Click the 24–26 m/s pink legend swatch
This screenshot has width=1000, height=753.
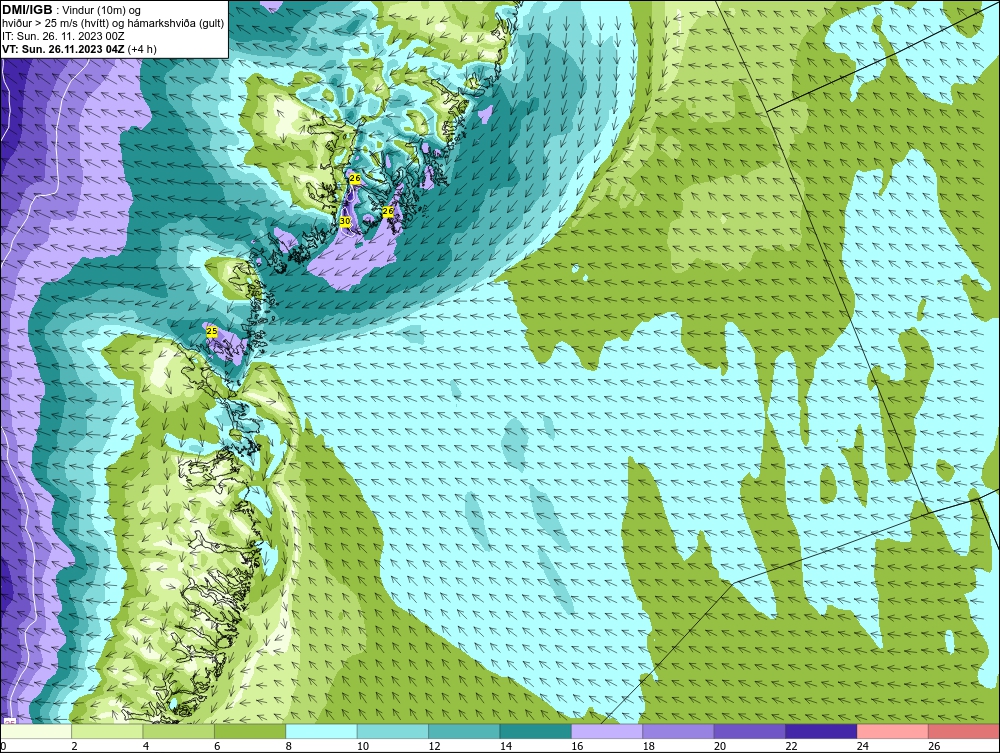(x=893, y=731)
